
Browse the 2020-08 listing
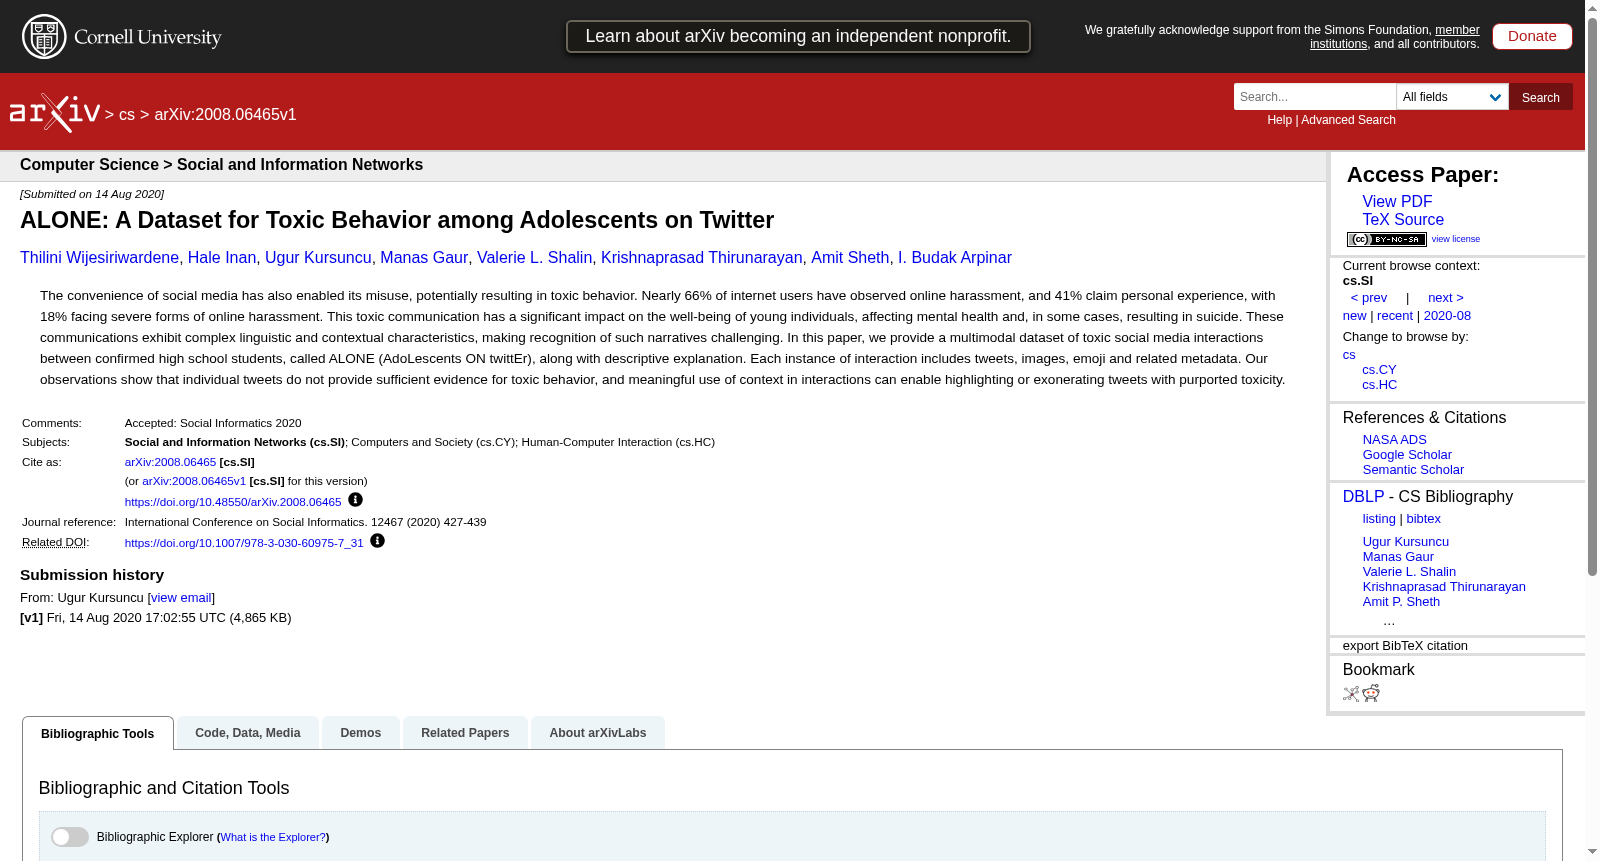click(x=1447, y=316)
